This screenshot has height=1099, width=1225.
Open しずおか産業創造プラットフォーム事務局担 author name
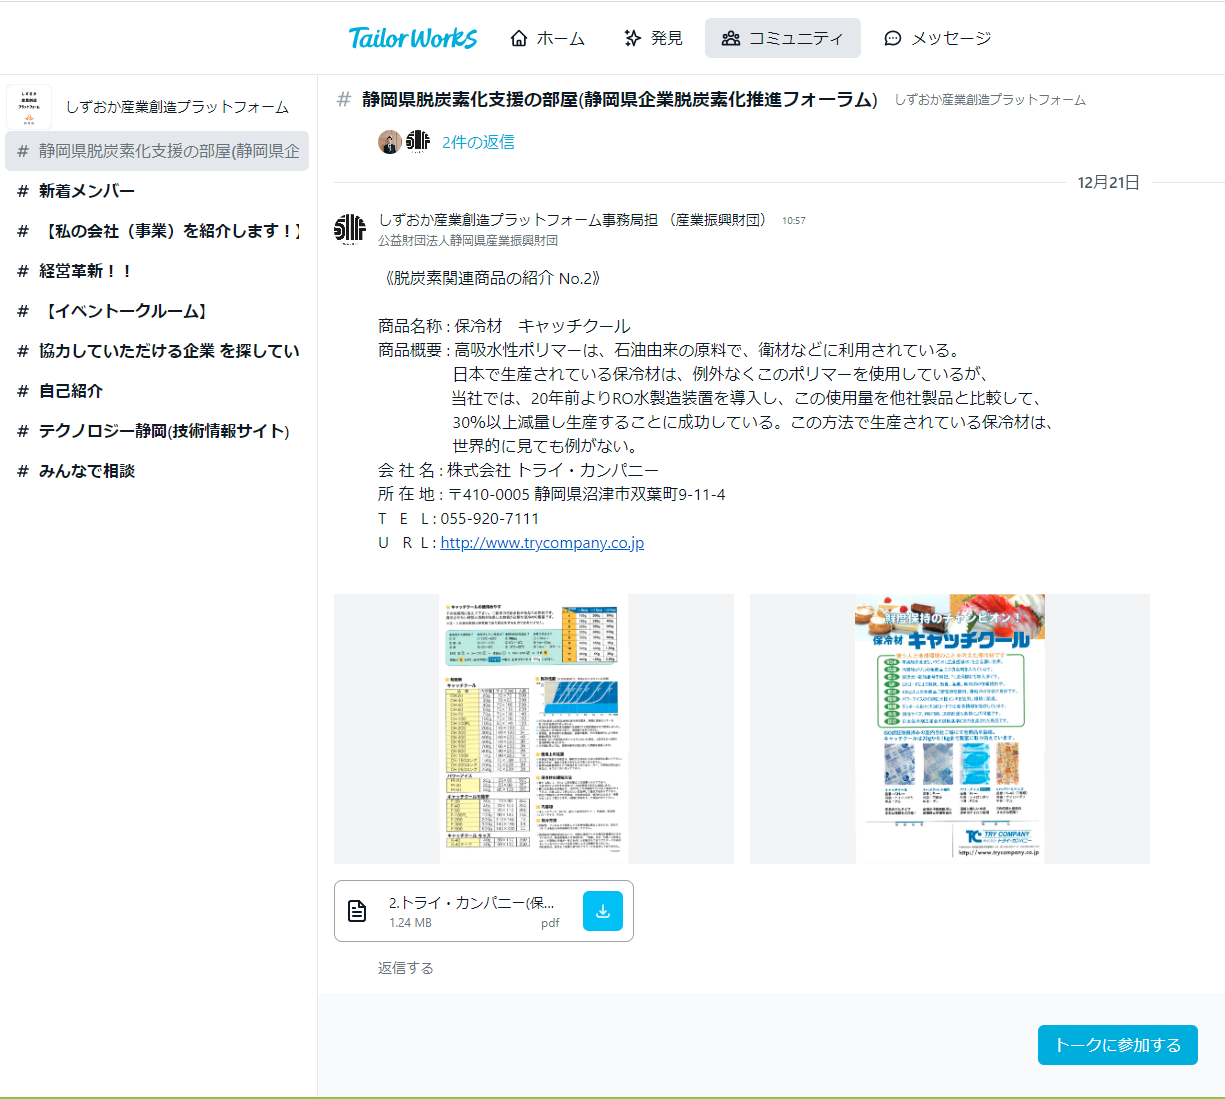(572, 220)
